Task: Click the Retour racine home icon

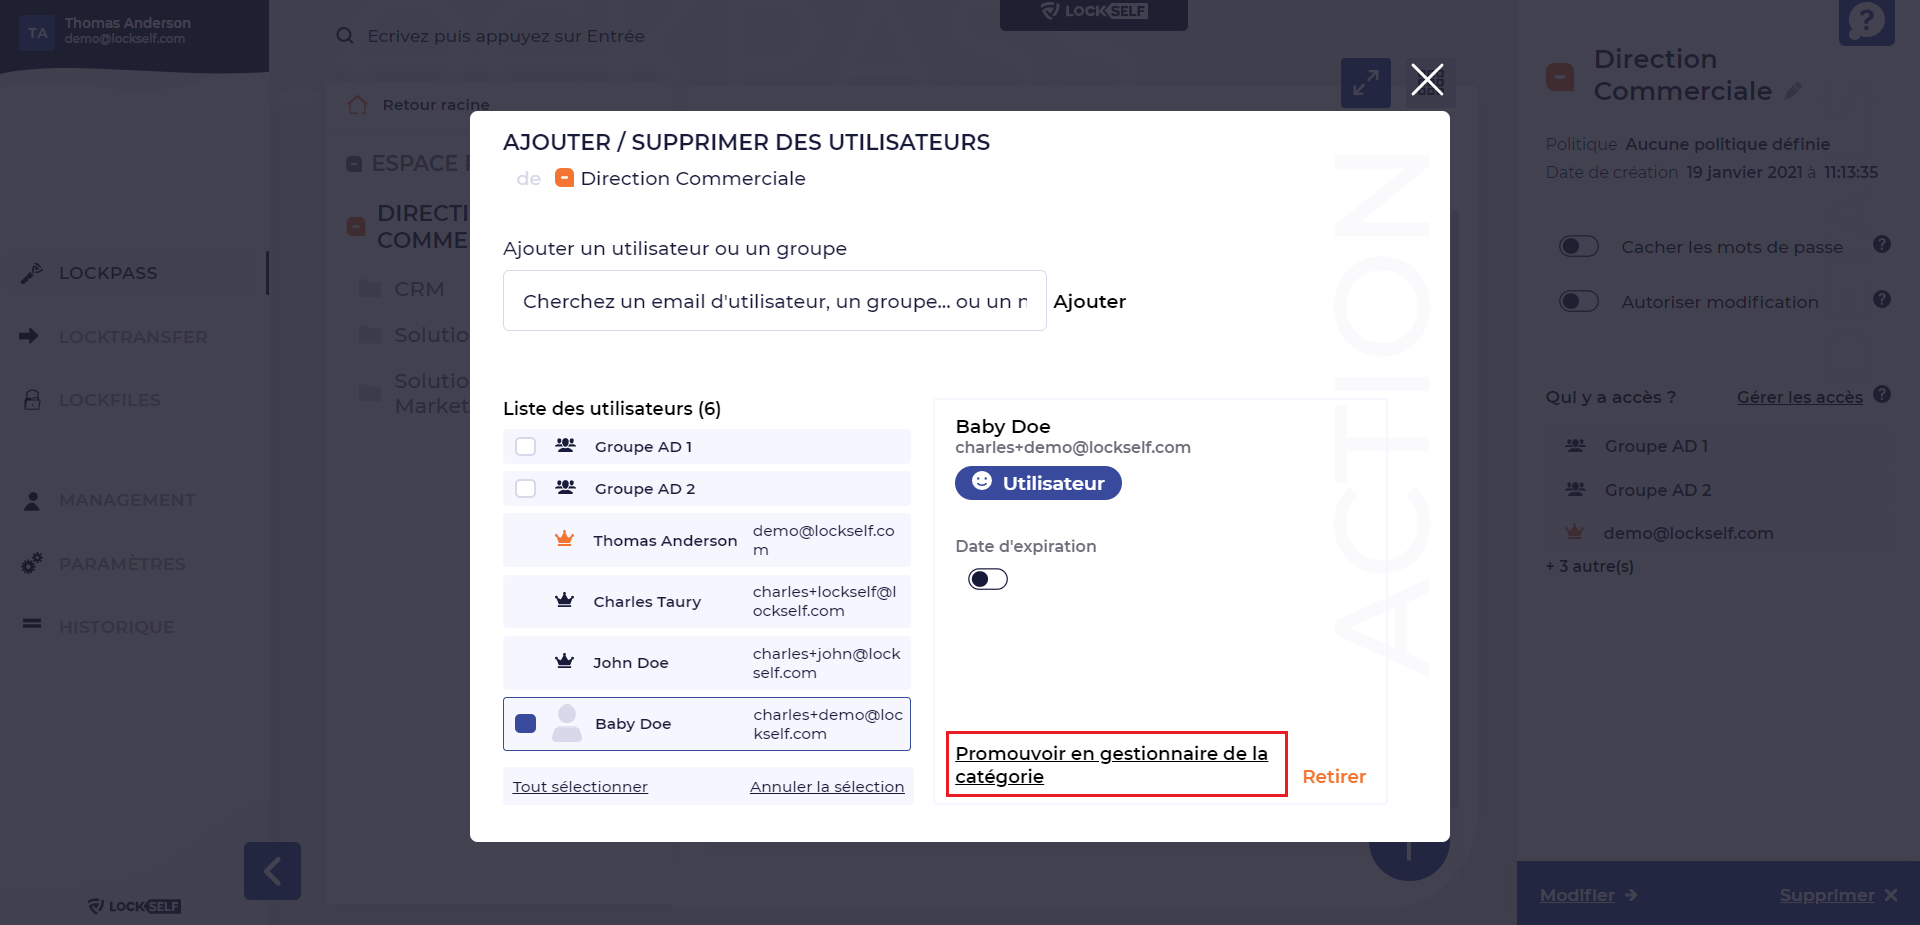Action: [357, 105]
